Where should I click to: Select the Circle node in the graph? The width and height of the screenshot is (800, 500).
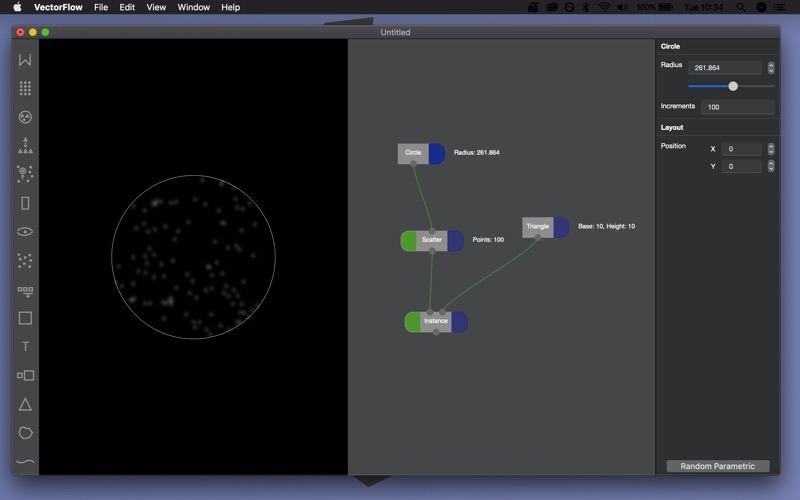tap(413, 153)
